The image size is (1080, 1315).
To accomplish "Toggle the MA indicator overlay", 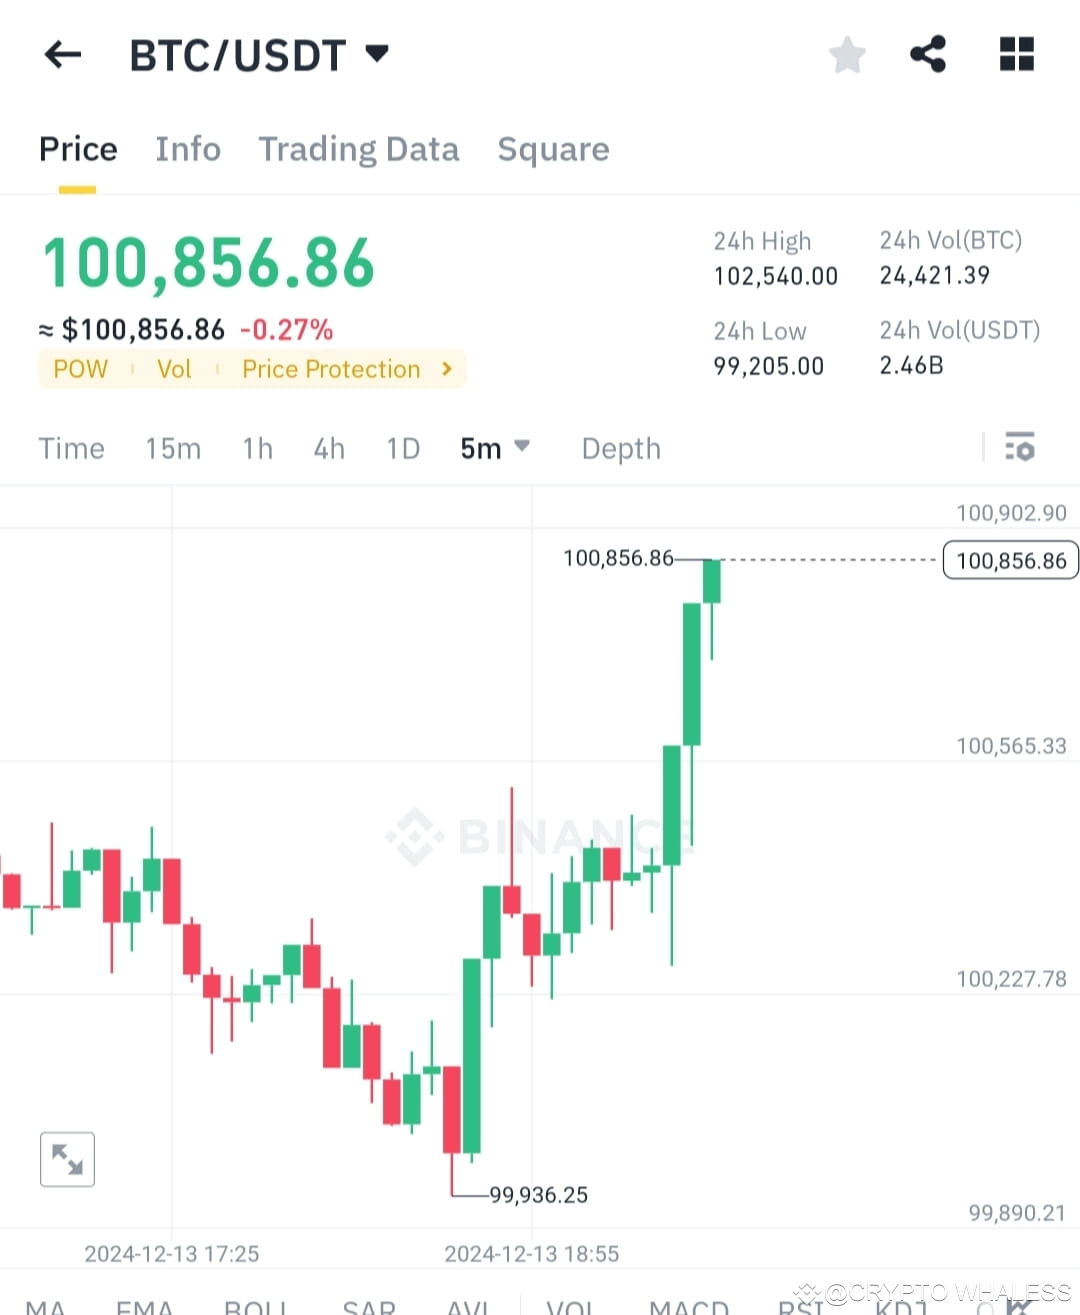I will (x=45, y=1305).
